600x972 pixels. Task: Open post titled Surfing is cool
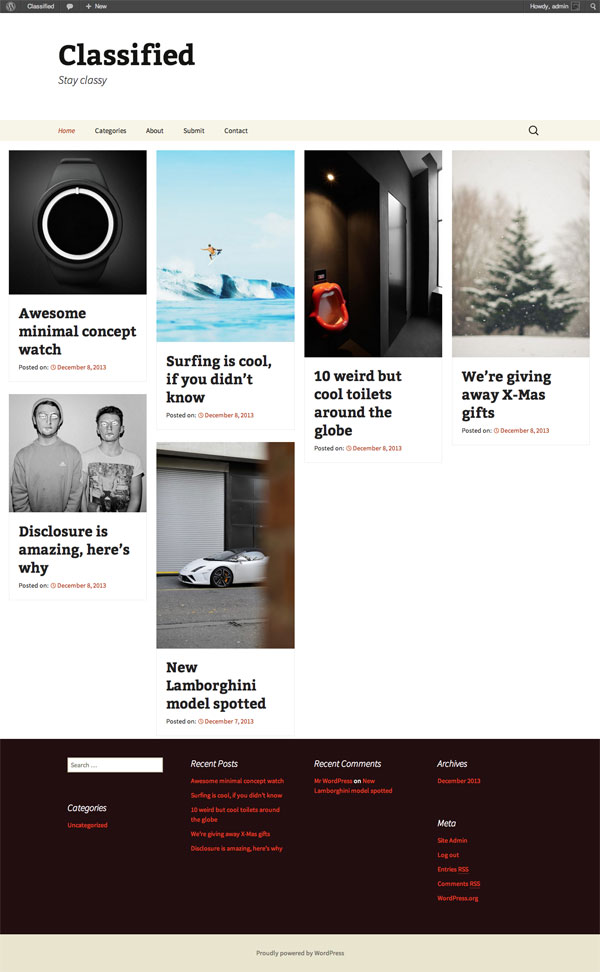coord(219,379)
